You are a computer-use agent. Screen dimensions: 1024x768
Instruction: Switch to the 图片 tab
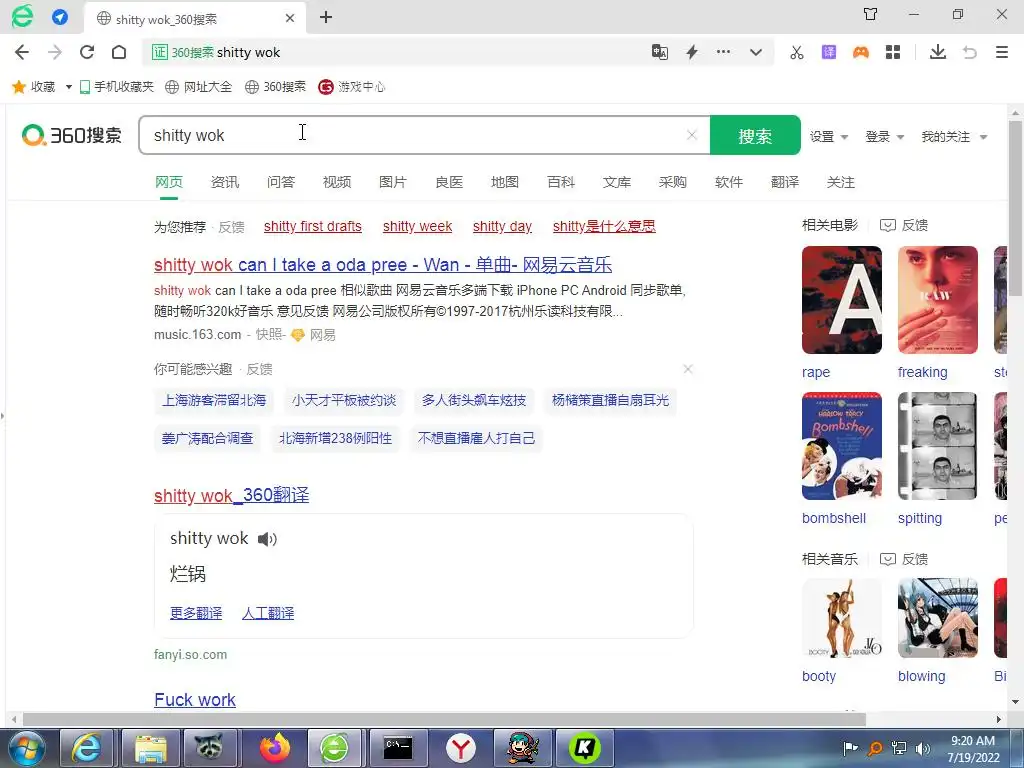[392, 182]
